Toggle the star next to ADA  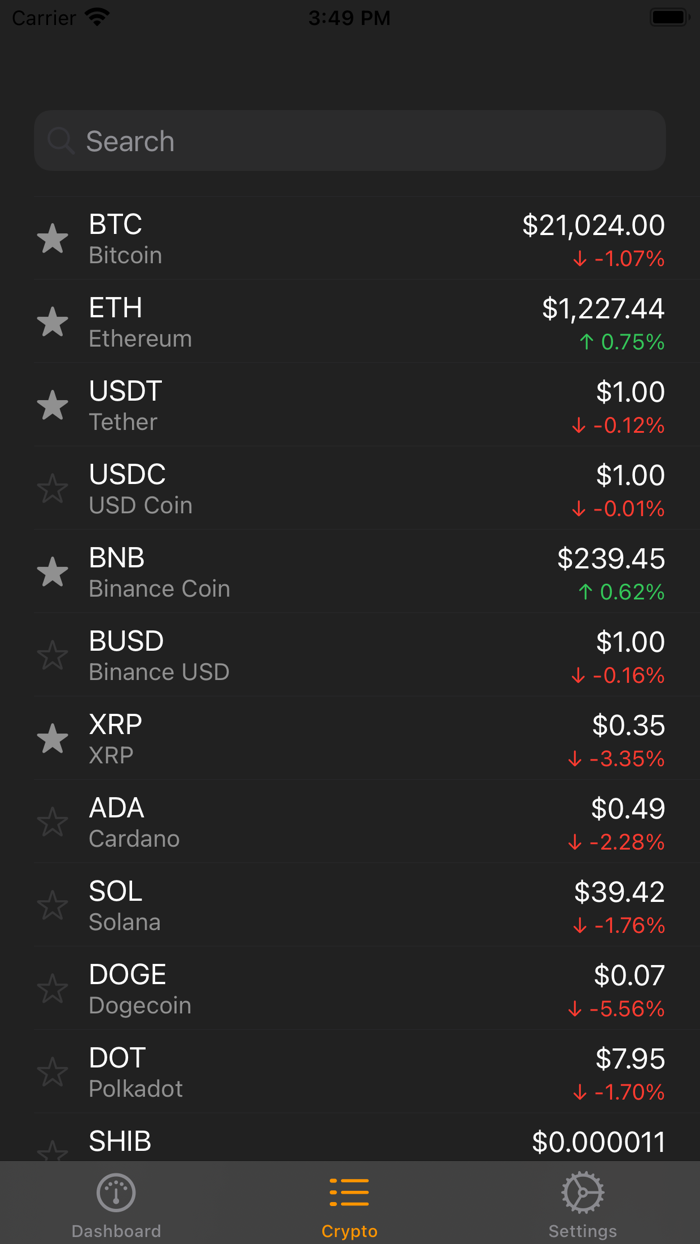(x=52, y=821)
